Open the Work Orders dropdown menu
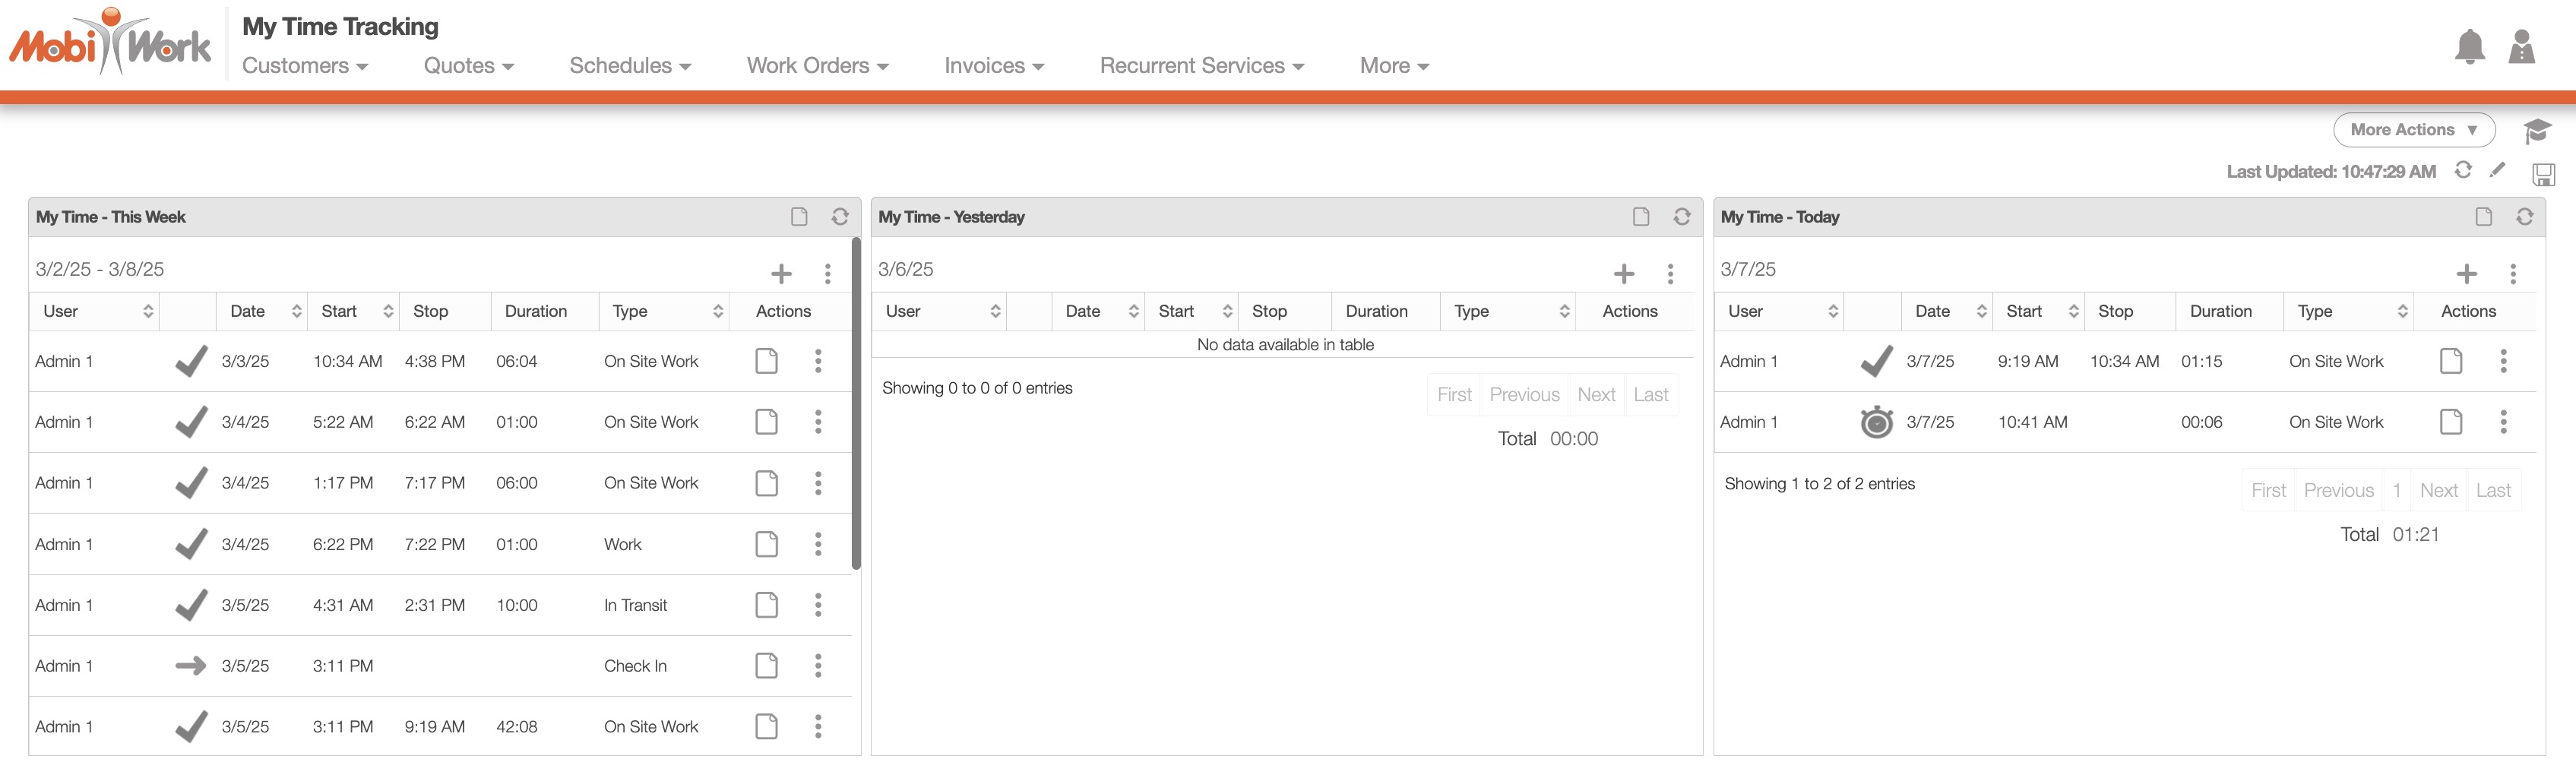This screenshot has width=2576, height=778. (x=817, y=66)
